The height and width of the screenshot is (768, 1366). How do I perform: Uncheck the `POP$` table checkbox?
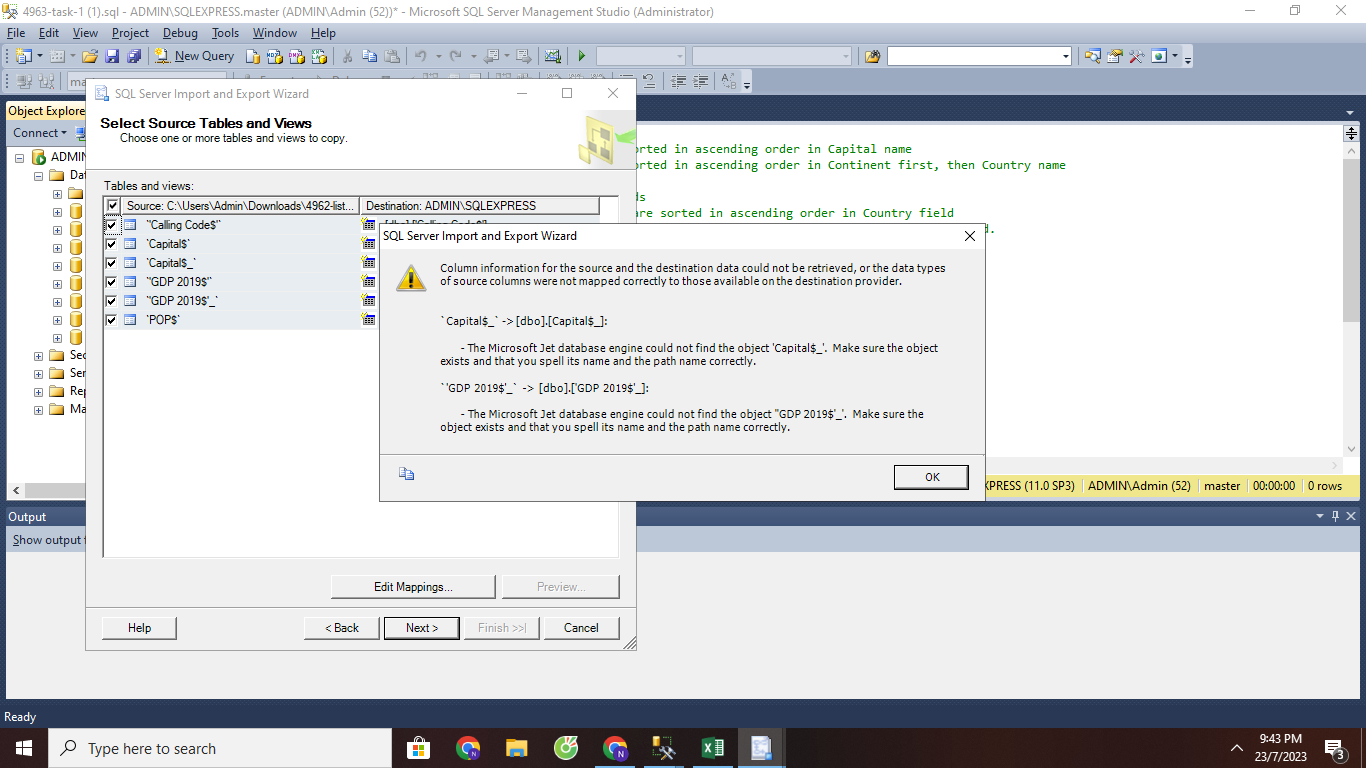[x=111, y=320]
